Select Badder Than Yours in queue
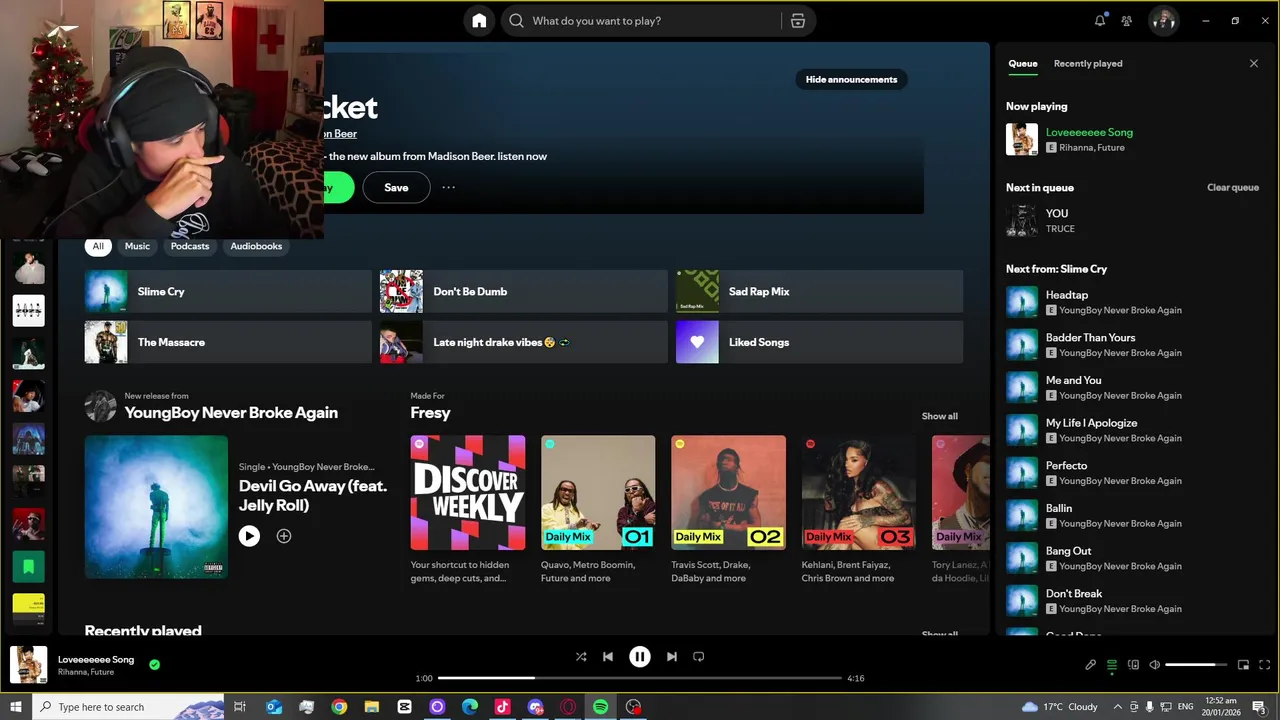 point(1133,345)
